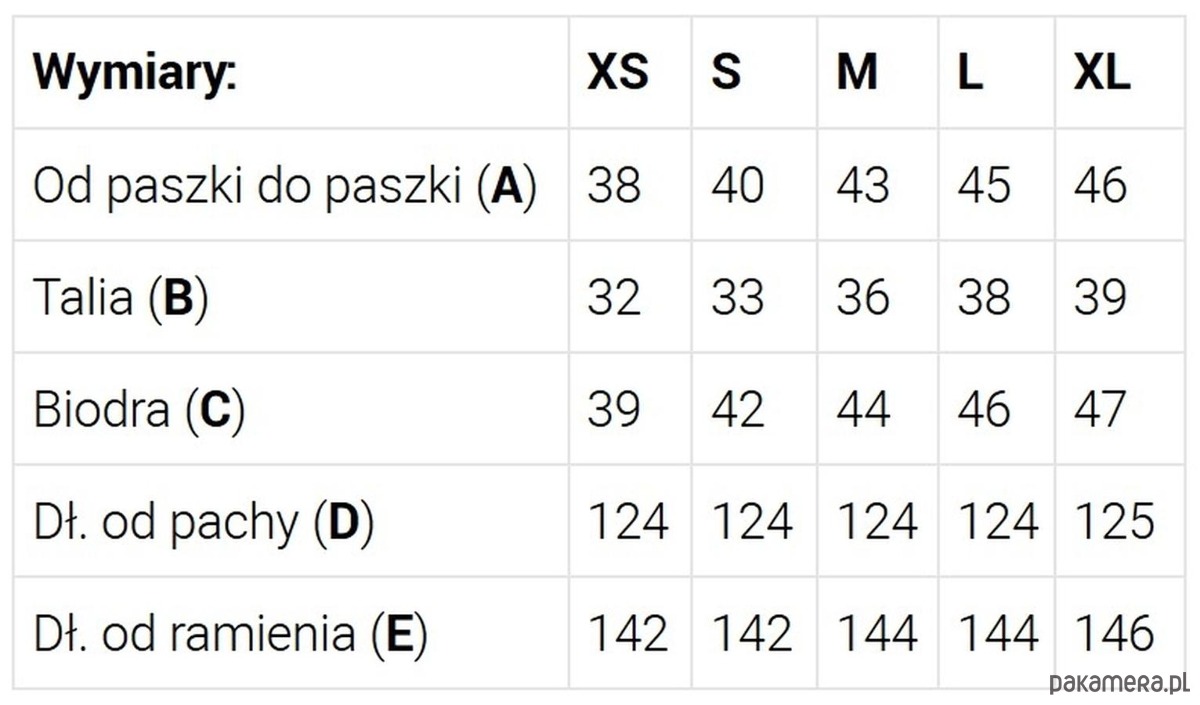This screenshot has width=1200, height=705.
Task: Click the Dł. od pachy (D) label
Action: tap(203, 522)
